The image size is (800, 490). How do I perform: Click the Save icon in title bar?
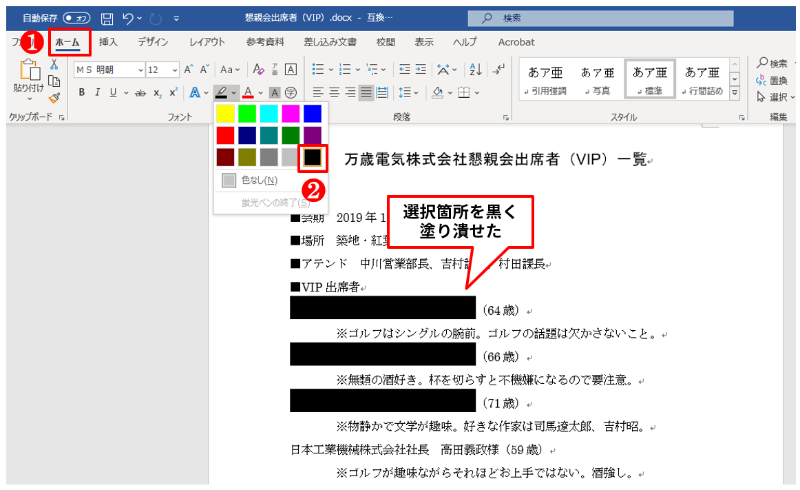[106, 18]
